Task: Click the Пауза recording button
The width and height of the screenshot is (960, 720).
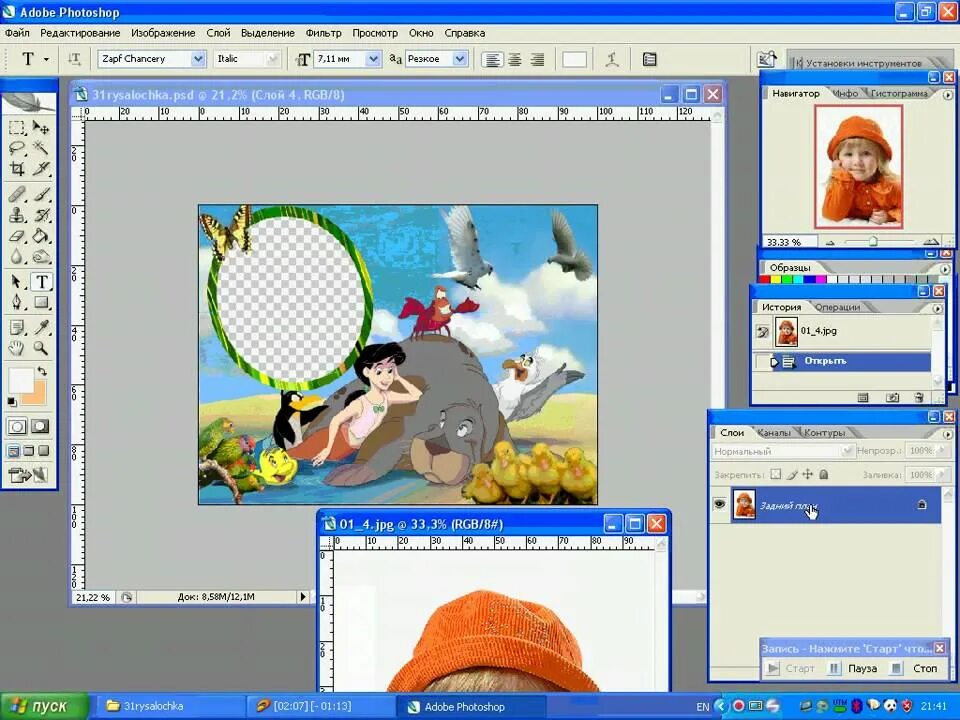Action: pyautogui.click(x=853, y=668)
